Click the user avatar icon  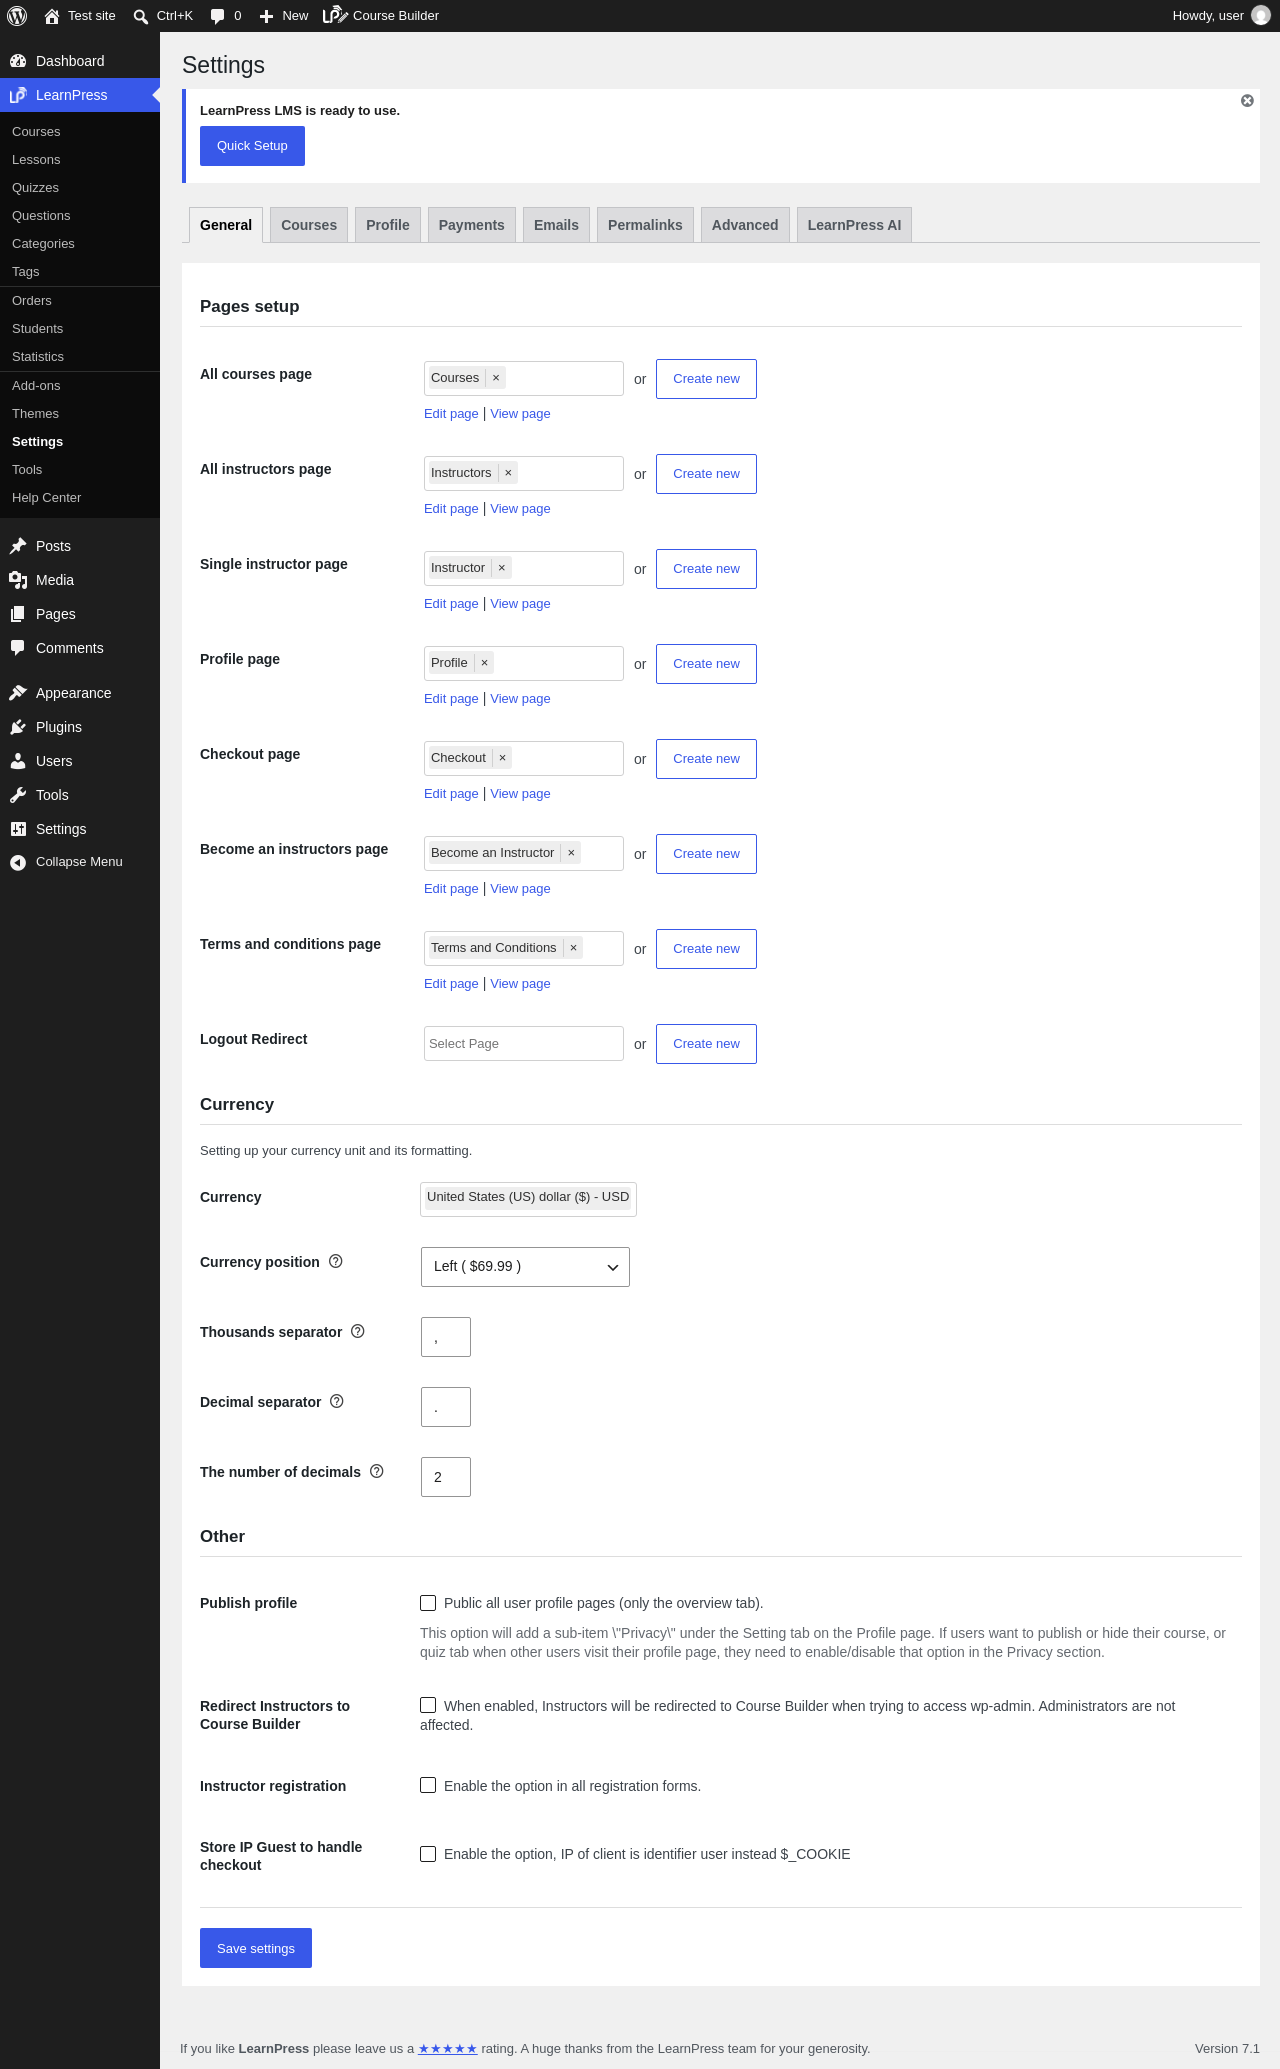1261,16
